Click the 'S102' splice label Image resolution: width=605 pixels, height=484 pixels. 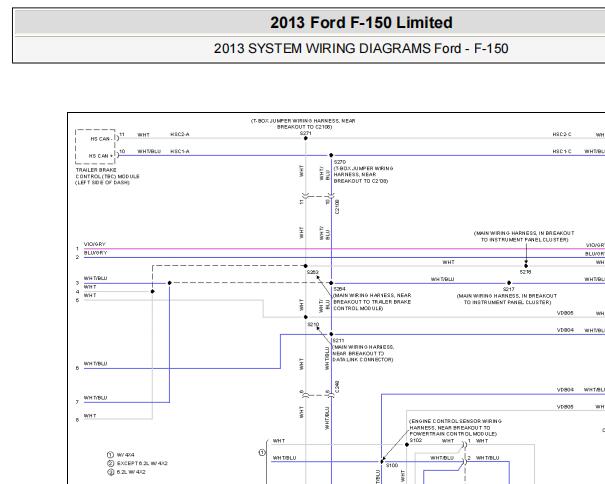(x=416, y=440)
